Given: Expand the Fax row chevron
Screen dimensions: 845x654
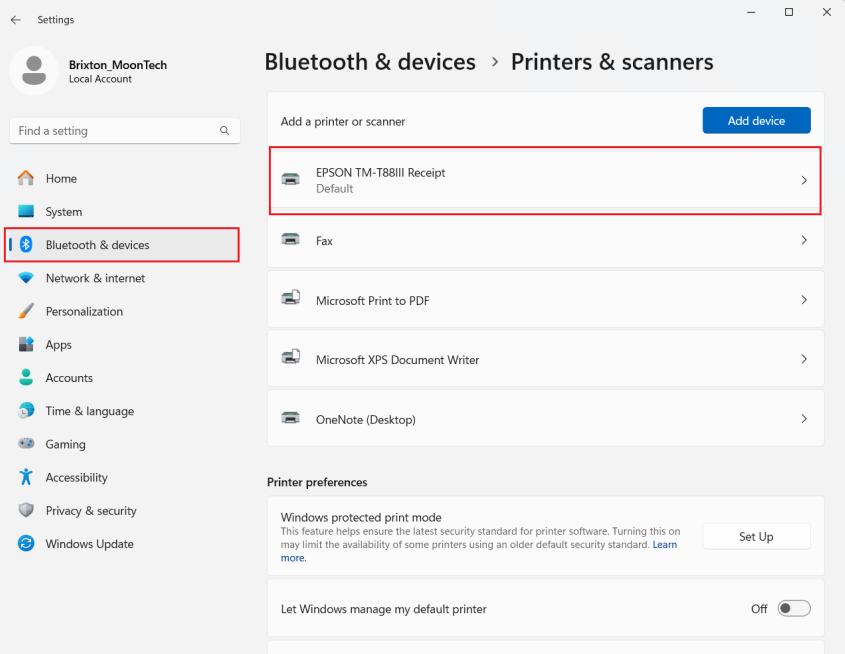Looking at the screenshot, I should tap(804, 240).
